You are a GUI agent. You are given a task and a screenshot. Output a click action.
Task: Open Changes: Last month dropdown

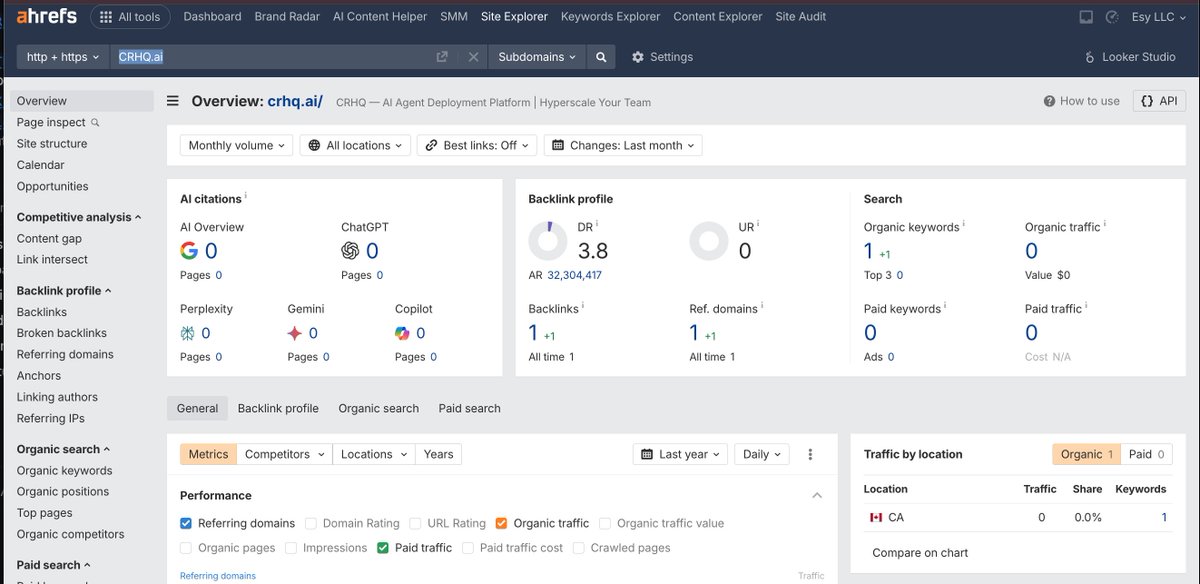(623, 145)
